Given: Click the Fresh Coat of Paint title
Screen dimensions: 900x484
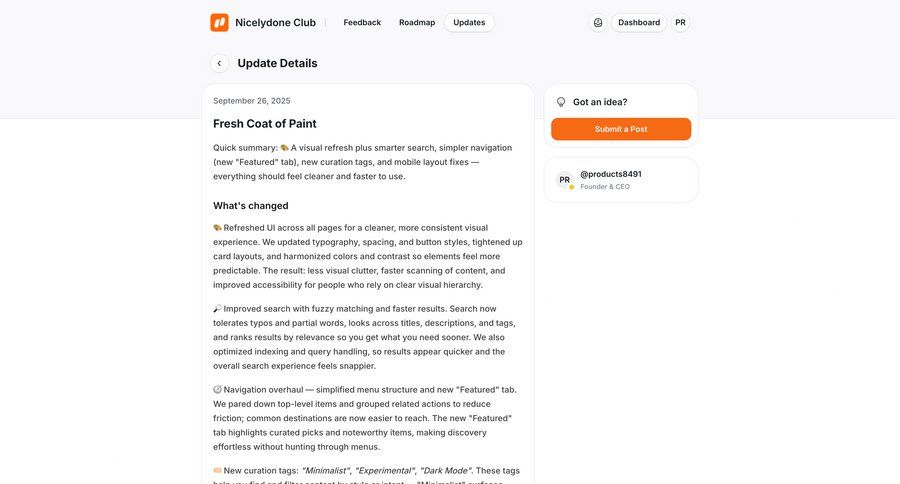Looking at the screenshot, I should coord(265,124).
